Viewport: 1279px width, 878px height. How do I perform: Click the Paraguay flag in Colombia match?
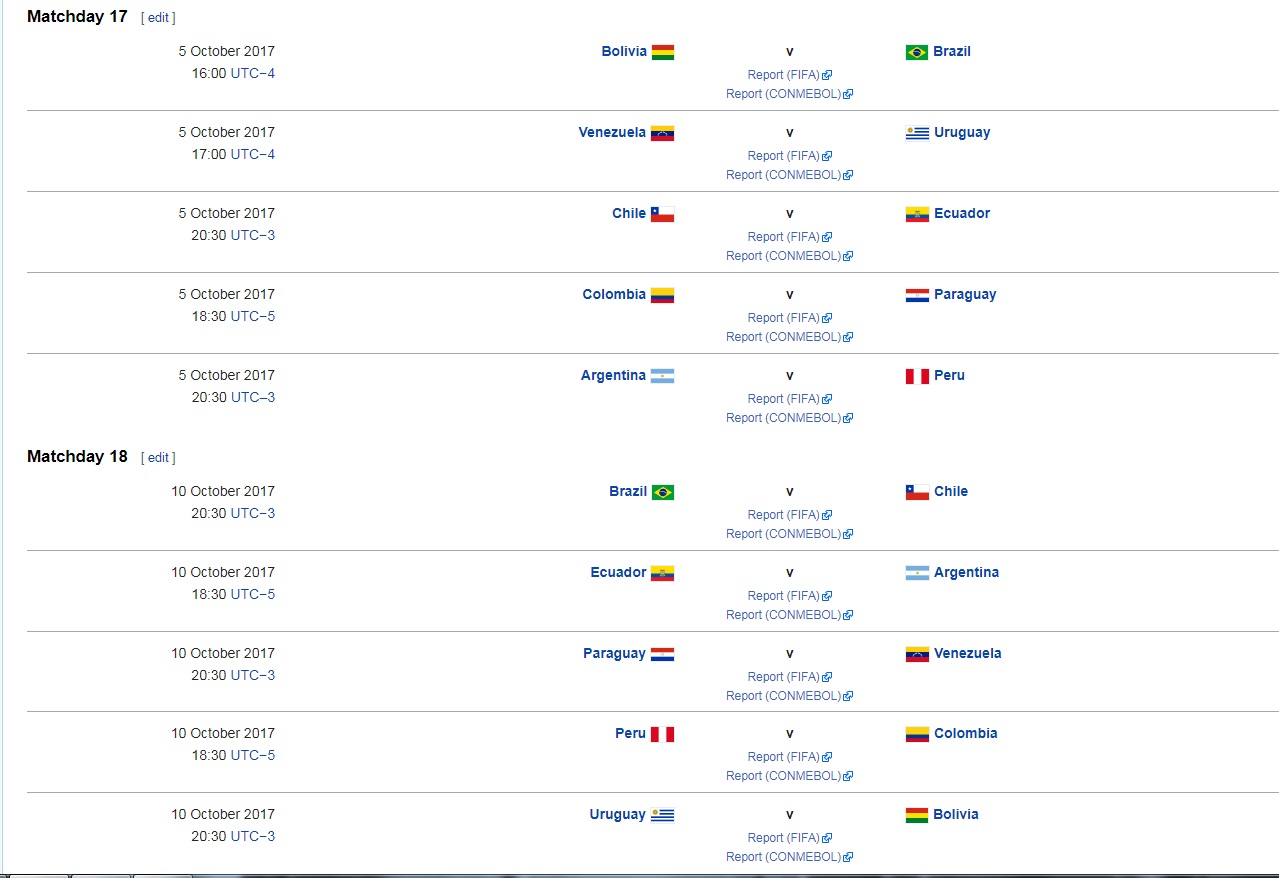[917, 295]
